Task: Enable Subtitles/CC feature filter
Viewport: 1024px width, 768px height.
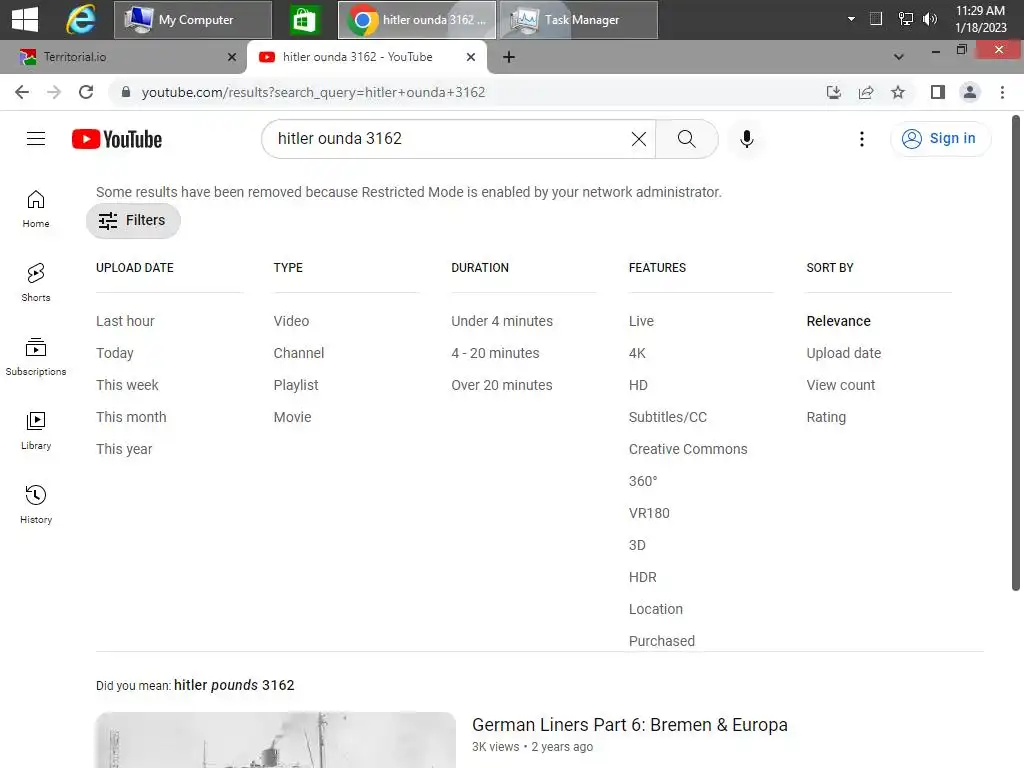Action: 668,417
